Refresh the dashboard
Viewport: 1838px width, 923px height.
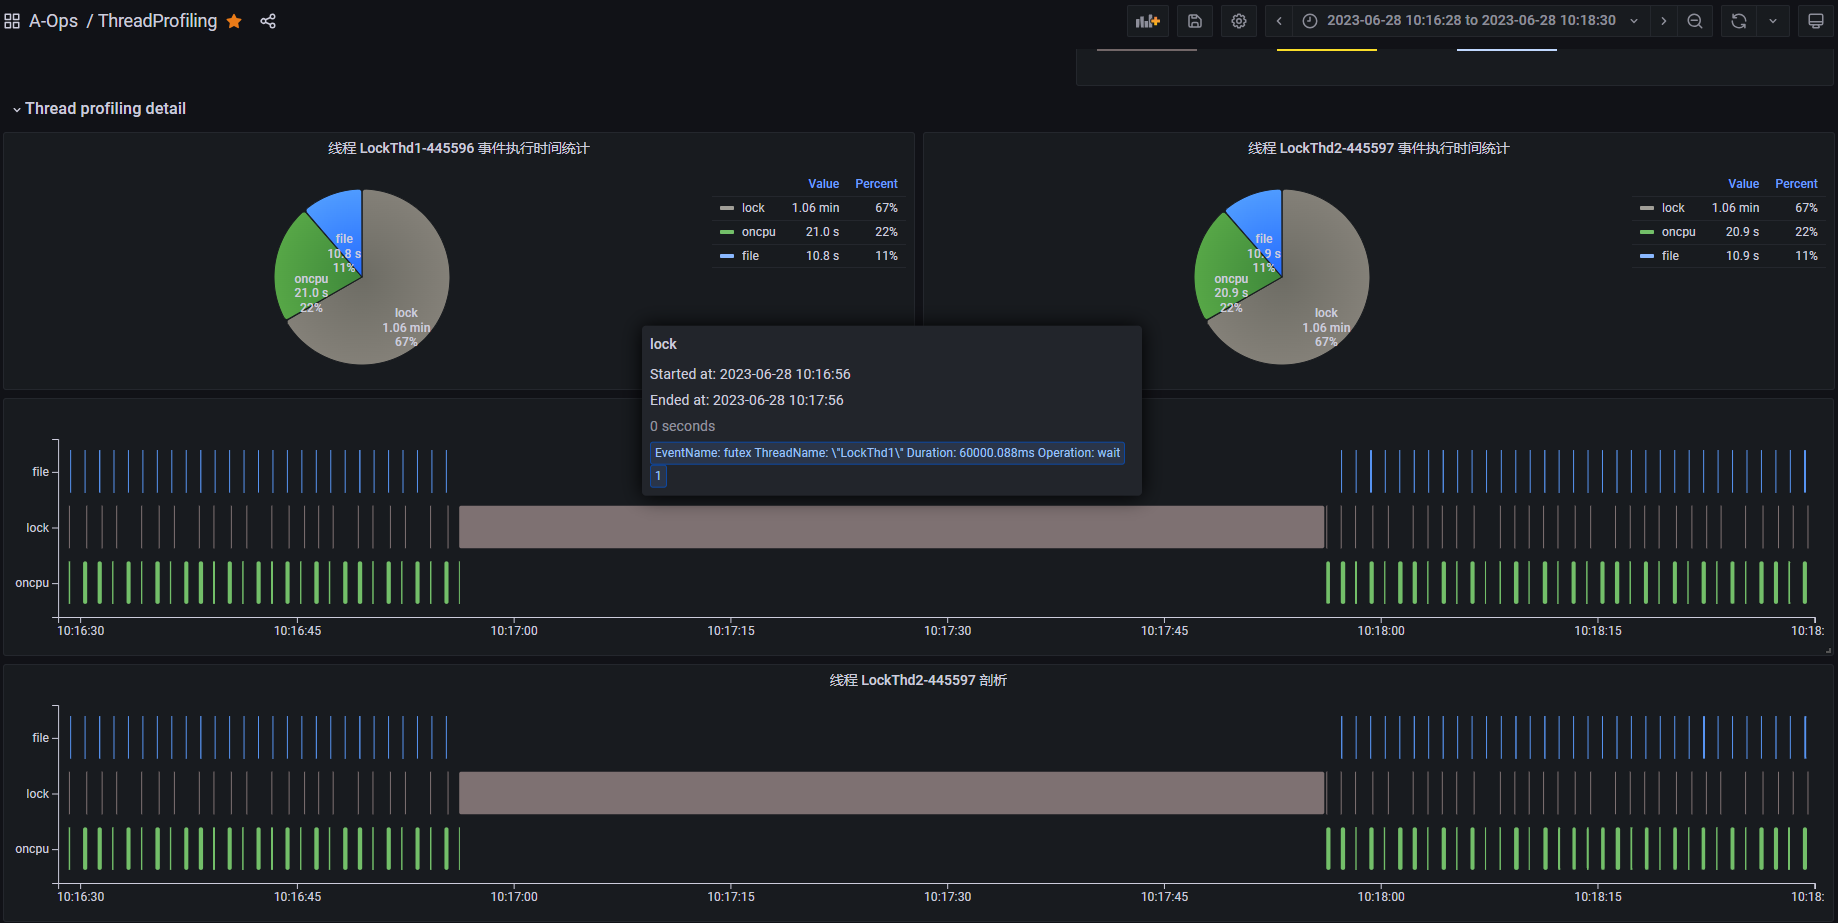tap(1739, 21)
